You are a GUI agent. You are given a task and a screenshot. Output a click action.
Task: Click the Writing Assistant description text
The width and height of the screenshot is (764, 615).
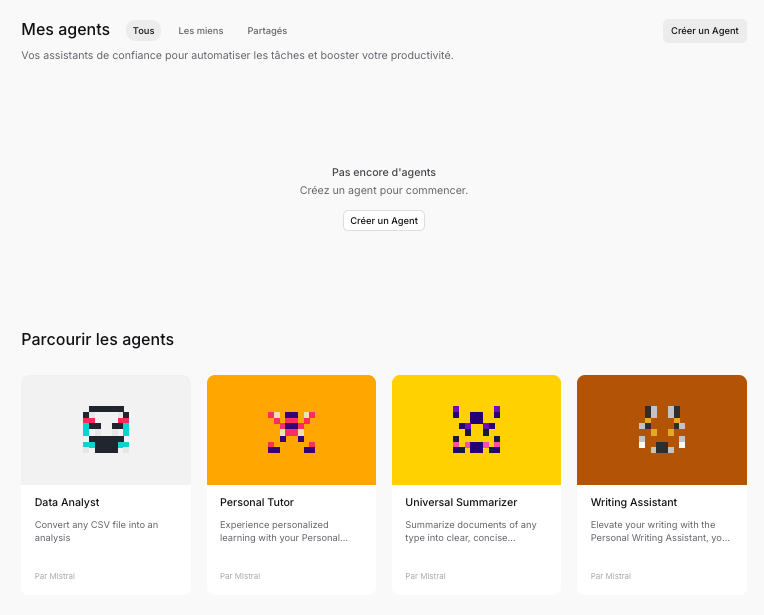[x=660, y=531]
